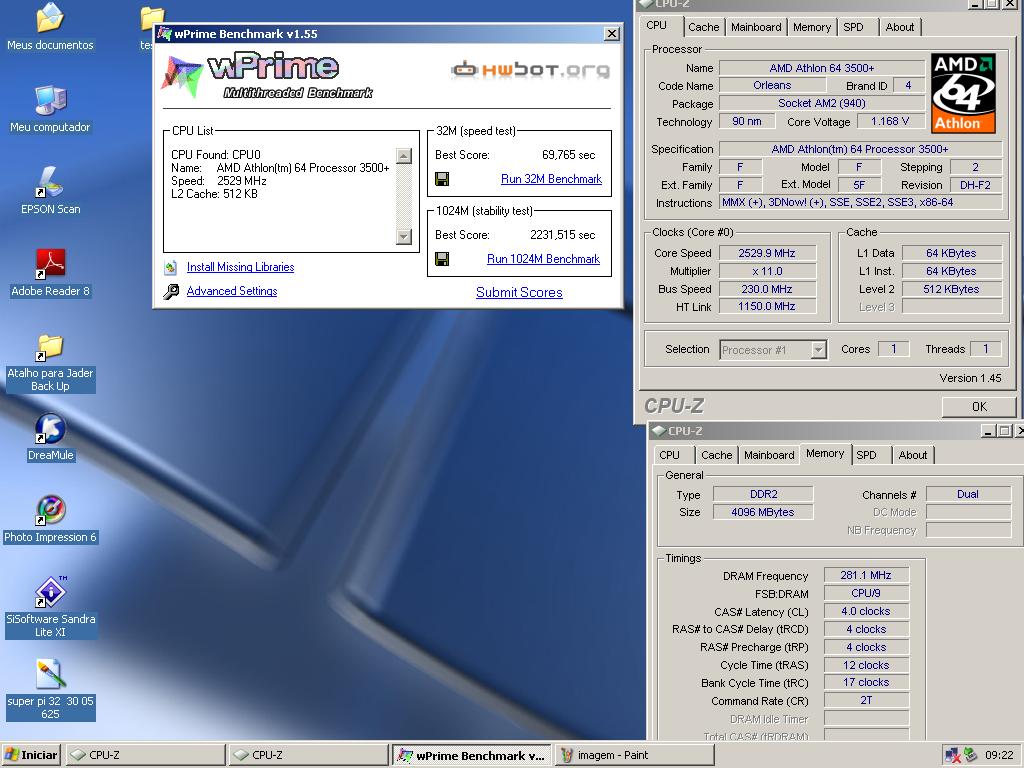Switch to Cache tab in top CPU-Z
This screenshot has width=1024, height=768.
(x=703, y=27)
